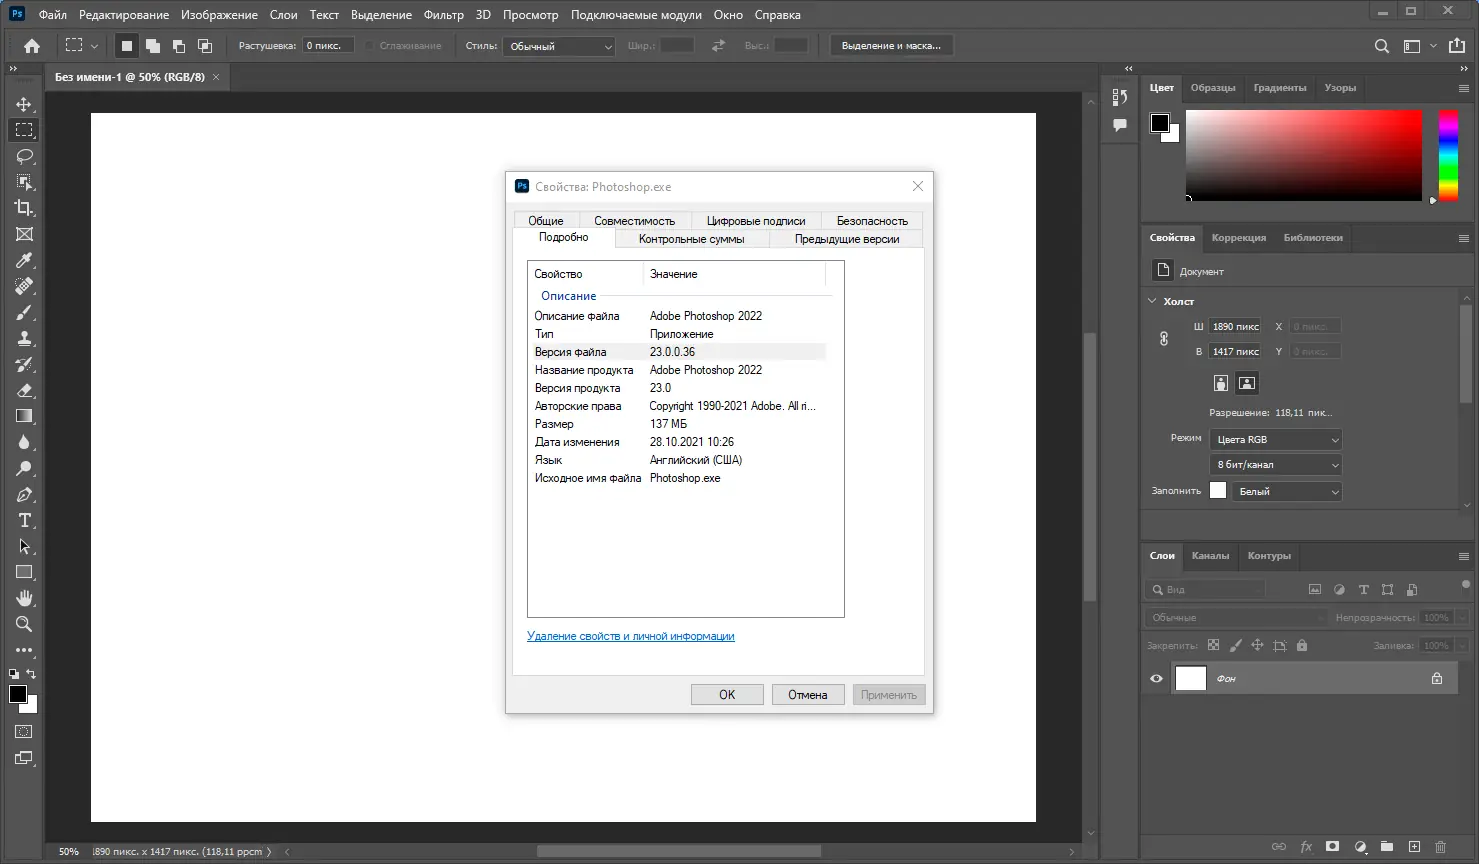Open the Фильтр menu

(x=444, y=14)
